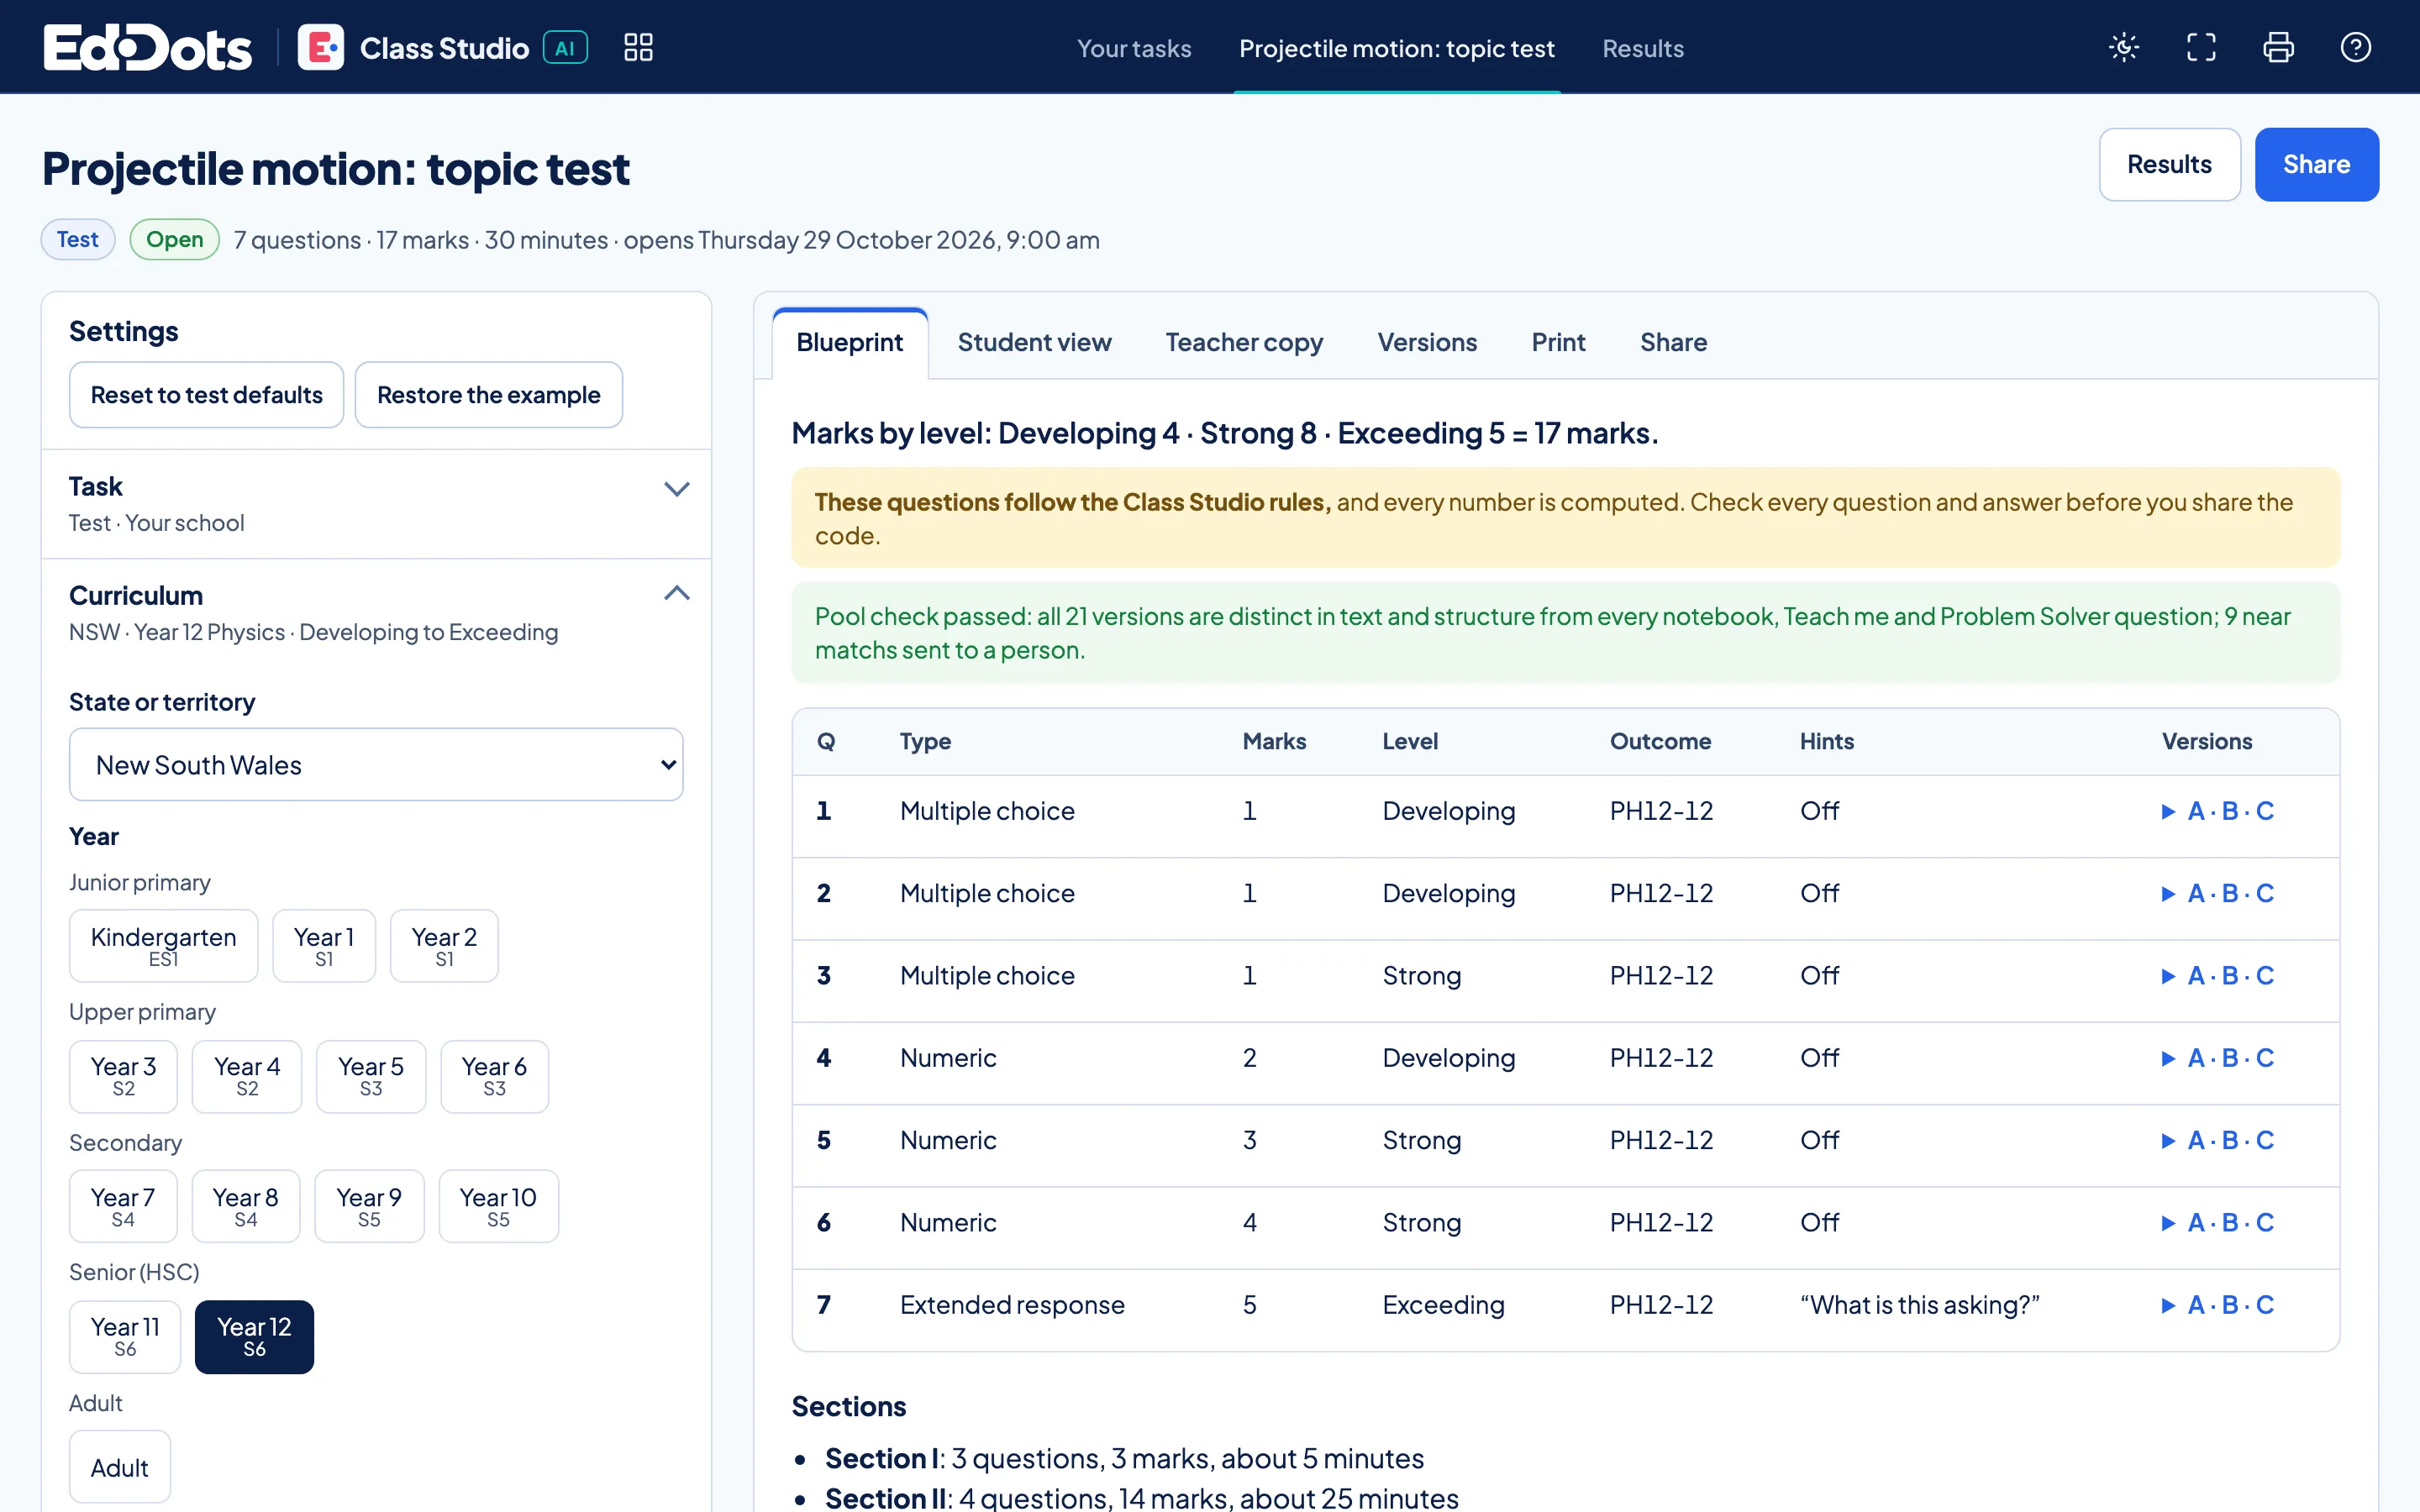Click the printer icon in header

pyautogui.click(x=2278, y=47)
